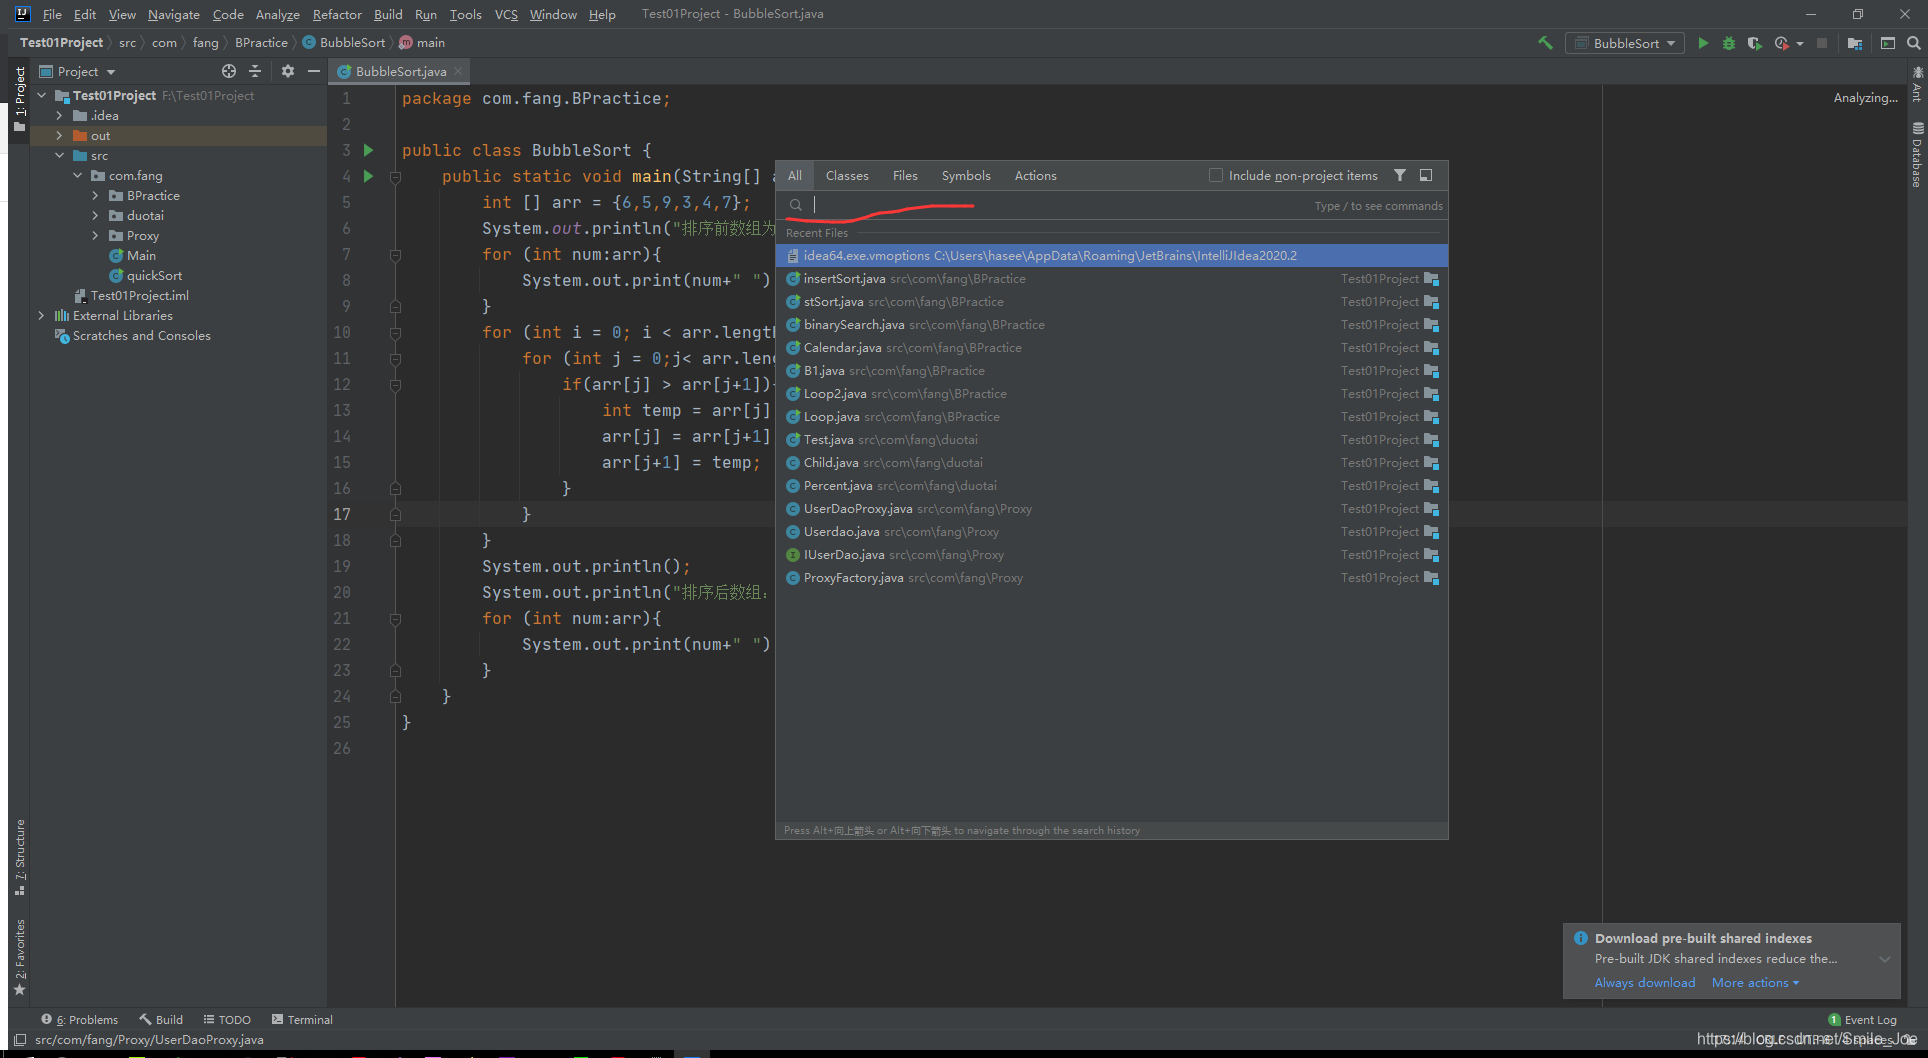Open the Refactor menu

(337, 14)
